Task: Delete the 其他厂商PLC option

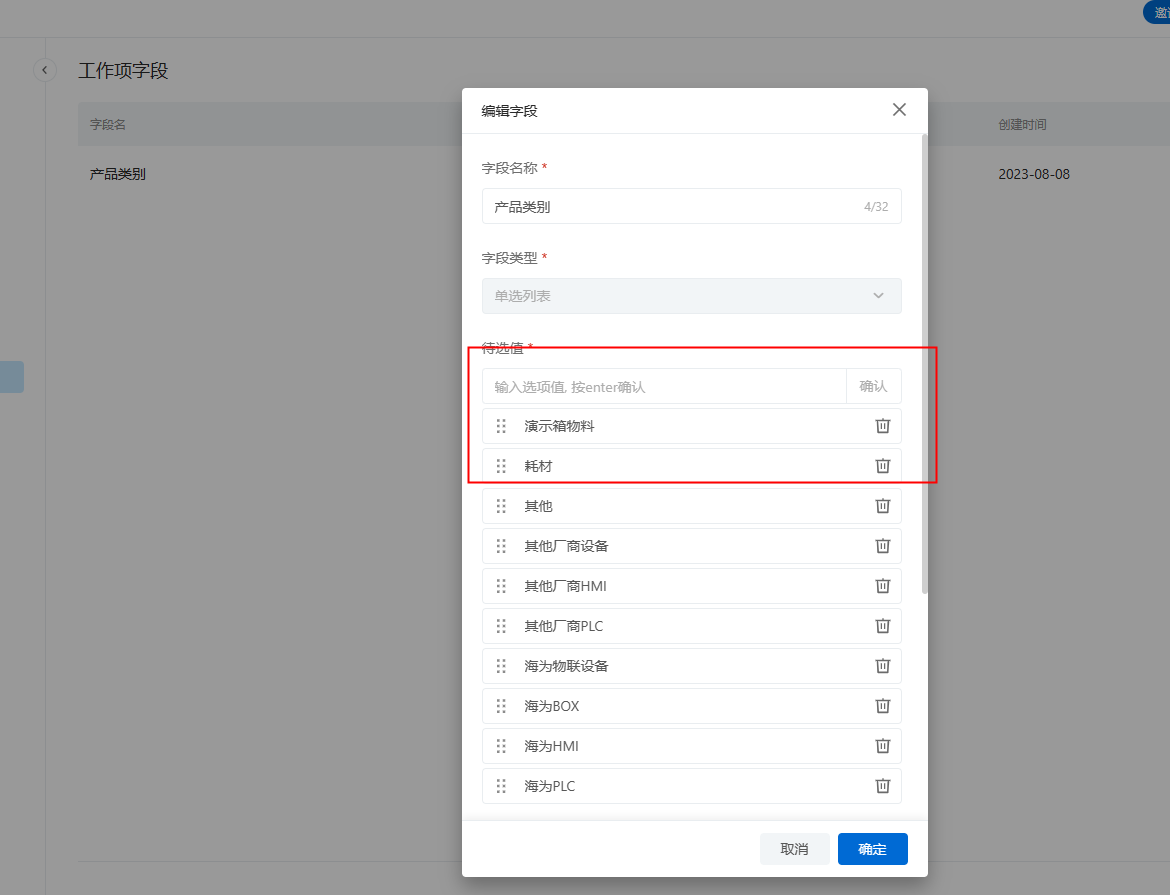Action: (x=882, y=626)
